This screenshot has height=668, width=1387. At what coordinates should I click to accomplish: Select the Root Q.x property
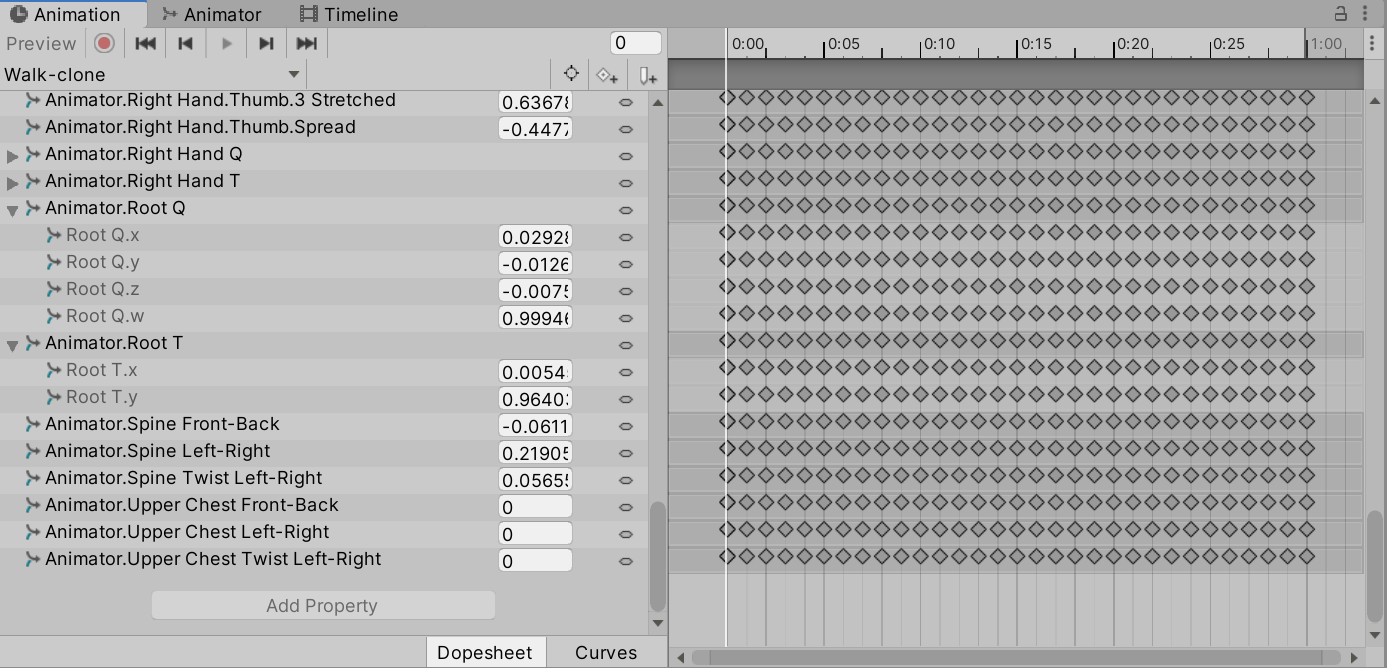tap(103, 235)
